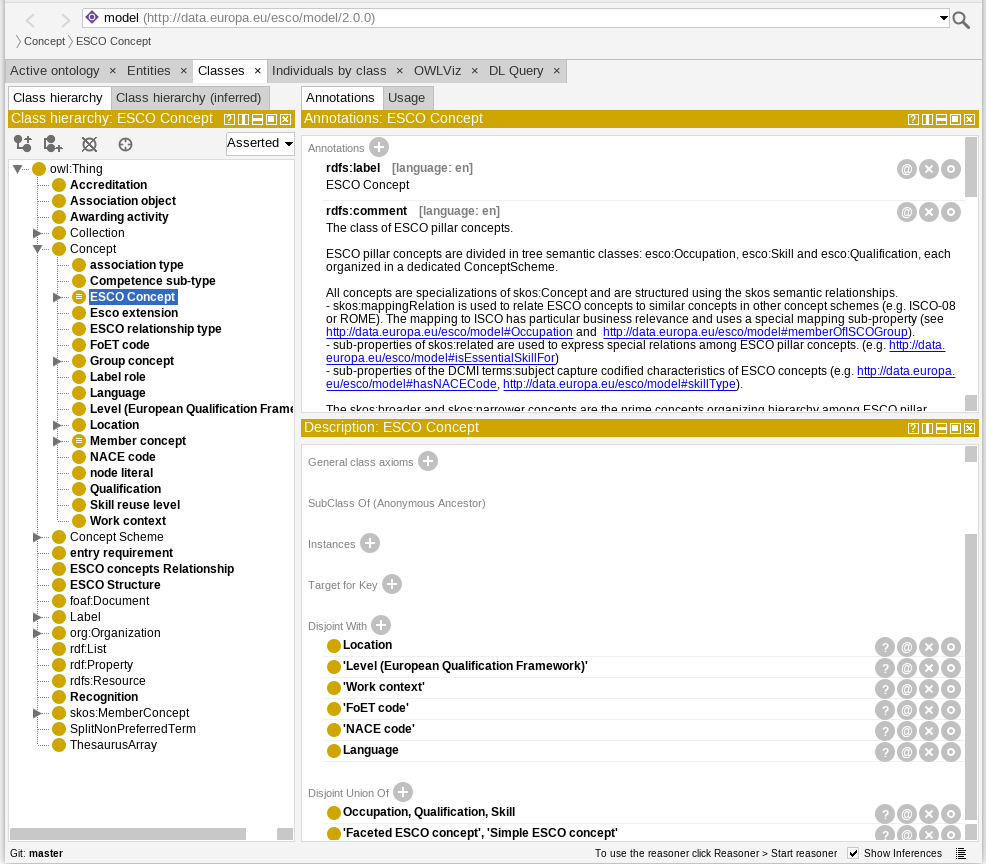Select skos:MemberConcept in class tree
This screenshot has height=864, width=986.
click(x=129, y=713)
